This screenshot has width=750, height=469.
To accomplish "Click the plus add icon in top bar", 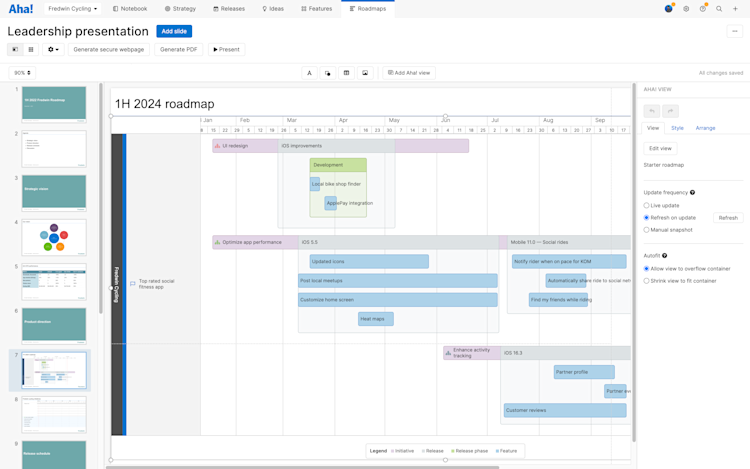I will coord(735,9).
